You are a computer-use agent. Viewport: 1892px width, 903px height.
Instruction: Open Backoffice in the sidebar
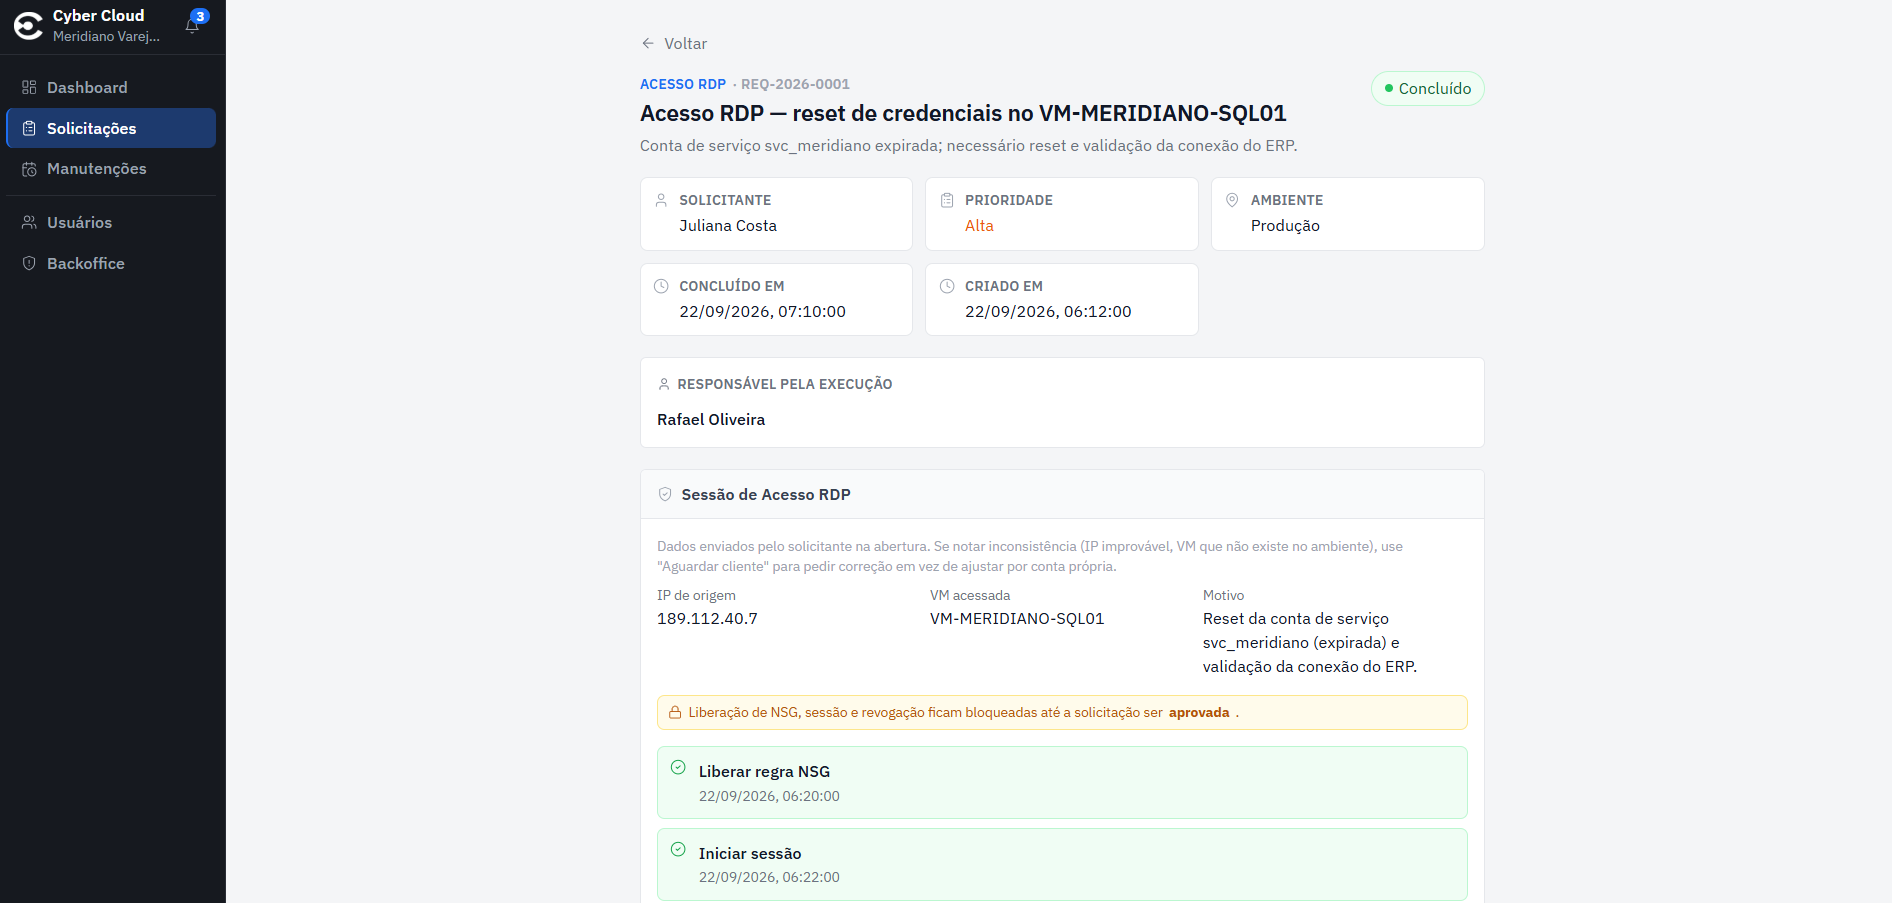point(111,263)
